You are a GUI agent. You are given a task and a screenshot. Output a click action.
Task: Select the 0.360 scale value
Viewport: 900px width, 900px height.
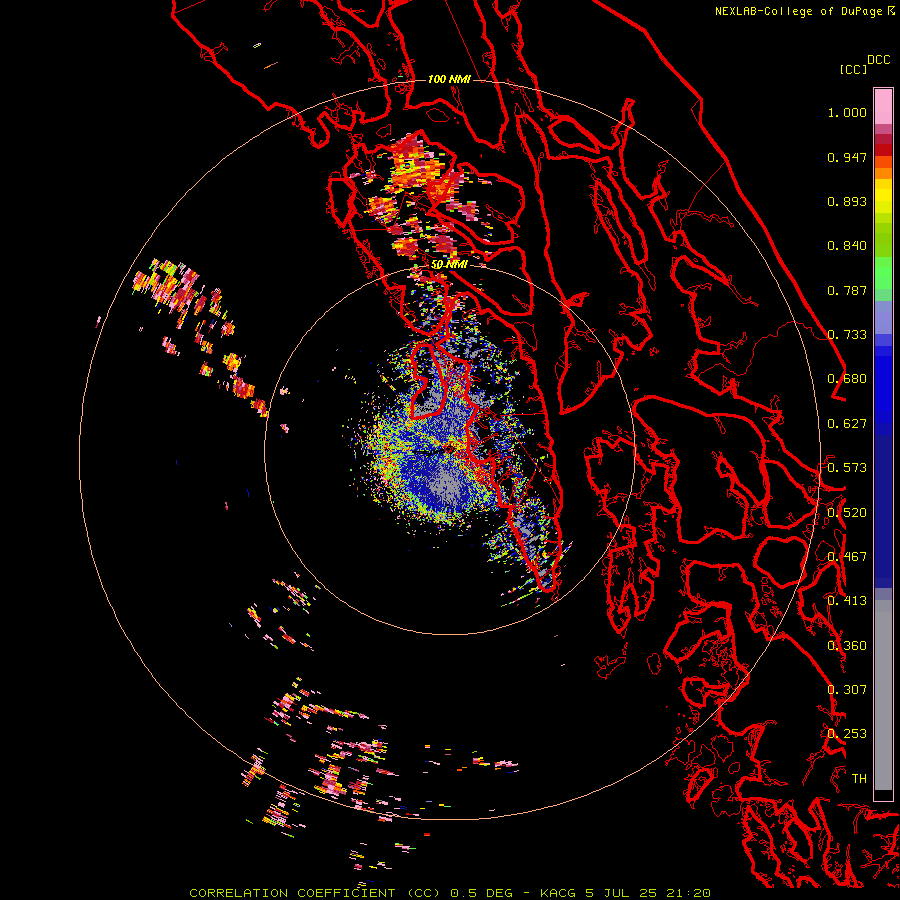[x=847, y=646]
